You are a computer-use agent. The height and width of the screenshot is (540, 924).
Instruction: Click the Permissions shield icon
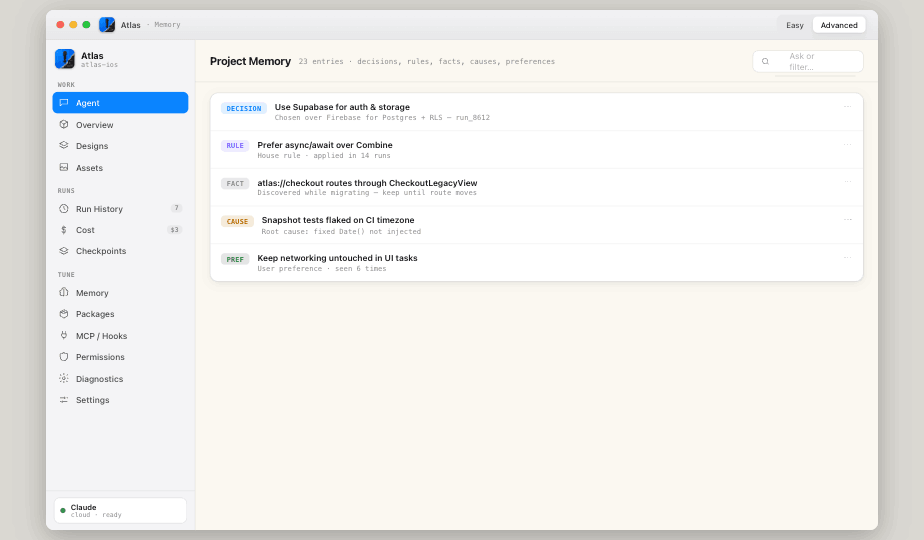pyautogui.click(x=64, y=357)
